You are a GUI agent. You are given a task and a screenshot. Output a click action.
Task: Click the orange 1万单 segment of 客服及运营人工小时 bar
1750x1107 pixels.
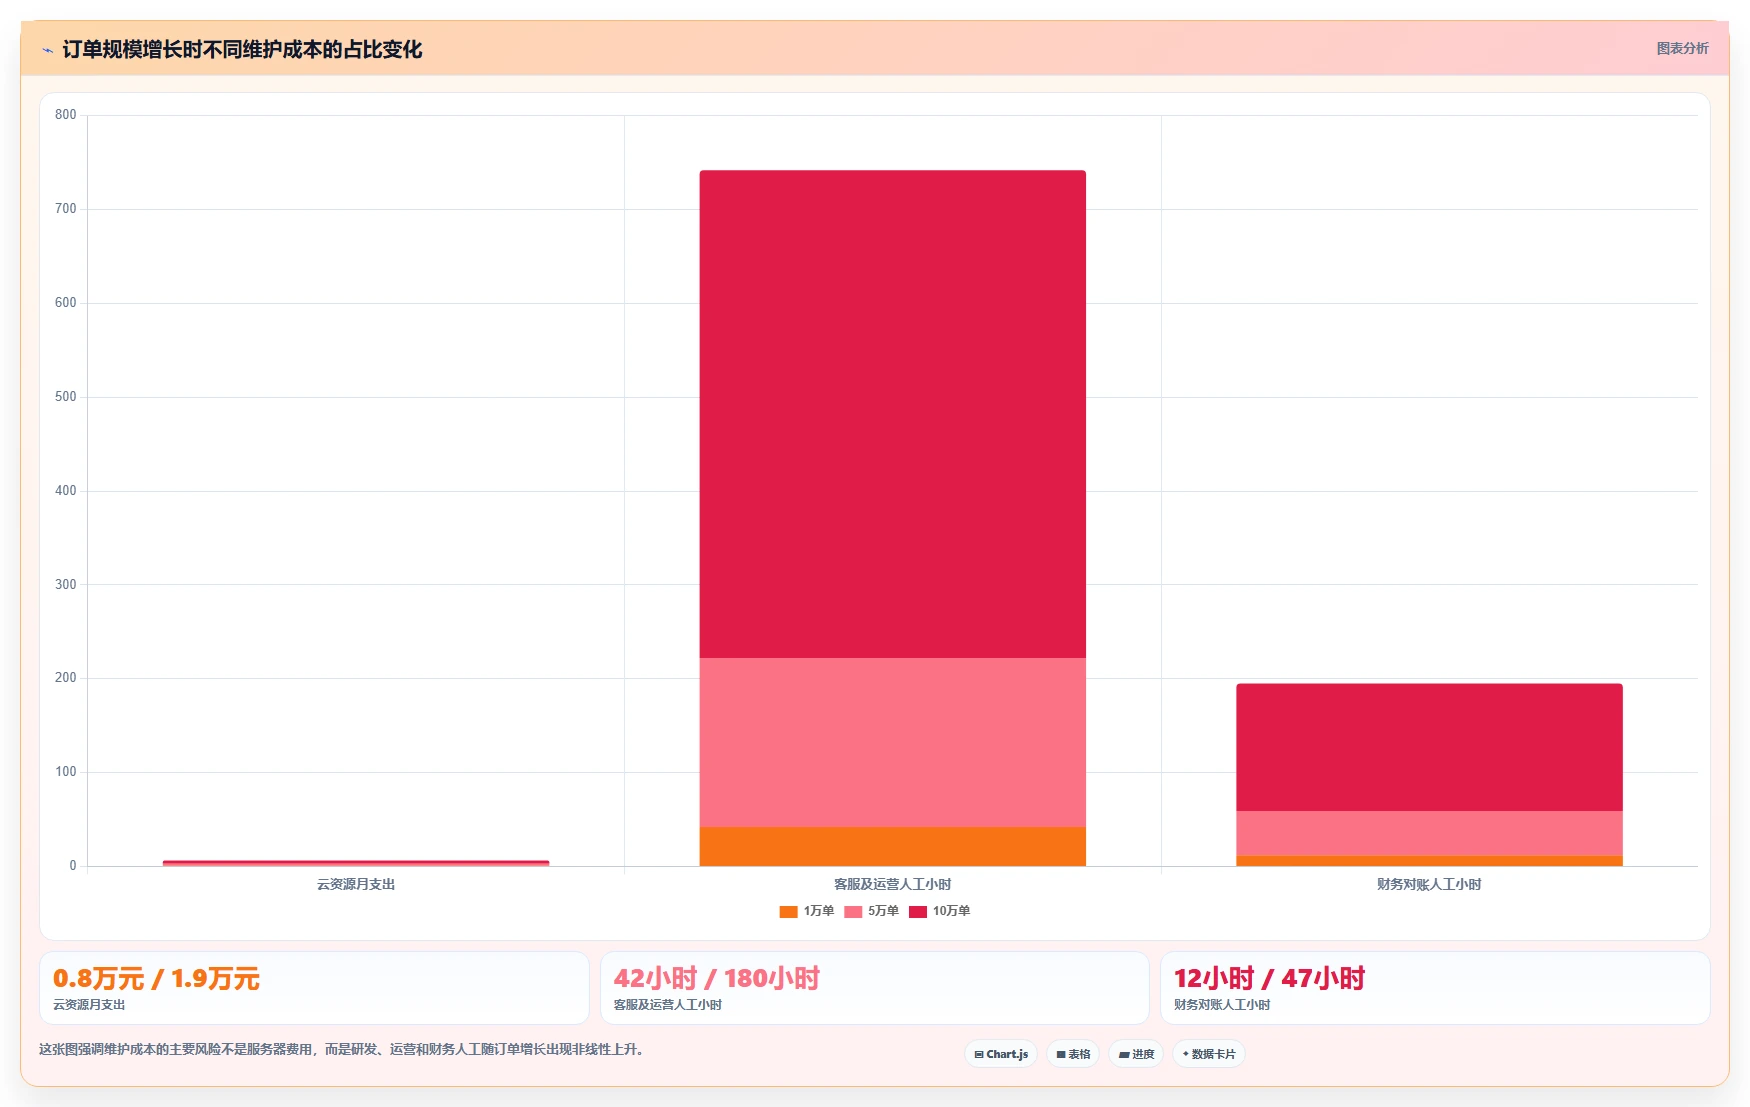point(893,846)
